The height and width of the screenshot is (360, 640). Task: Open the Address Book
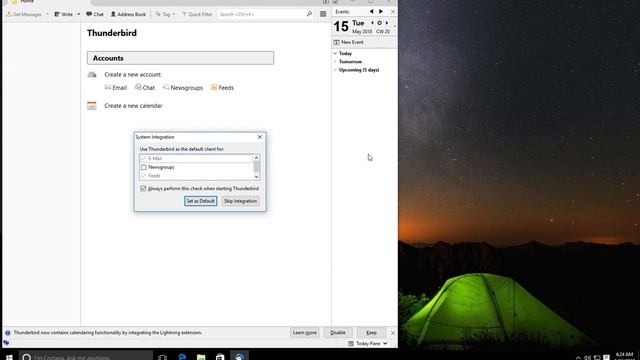pos(128,14)
